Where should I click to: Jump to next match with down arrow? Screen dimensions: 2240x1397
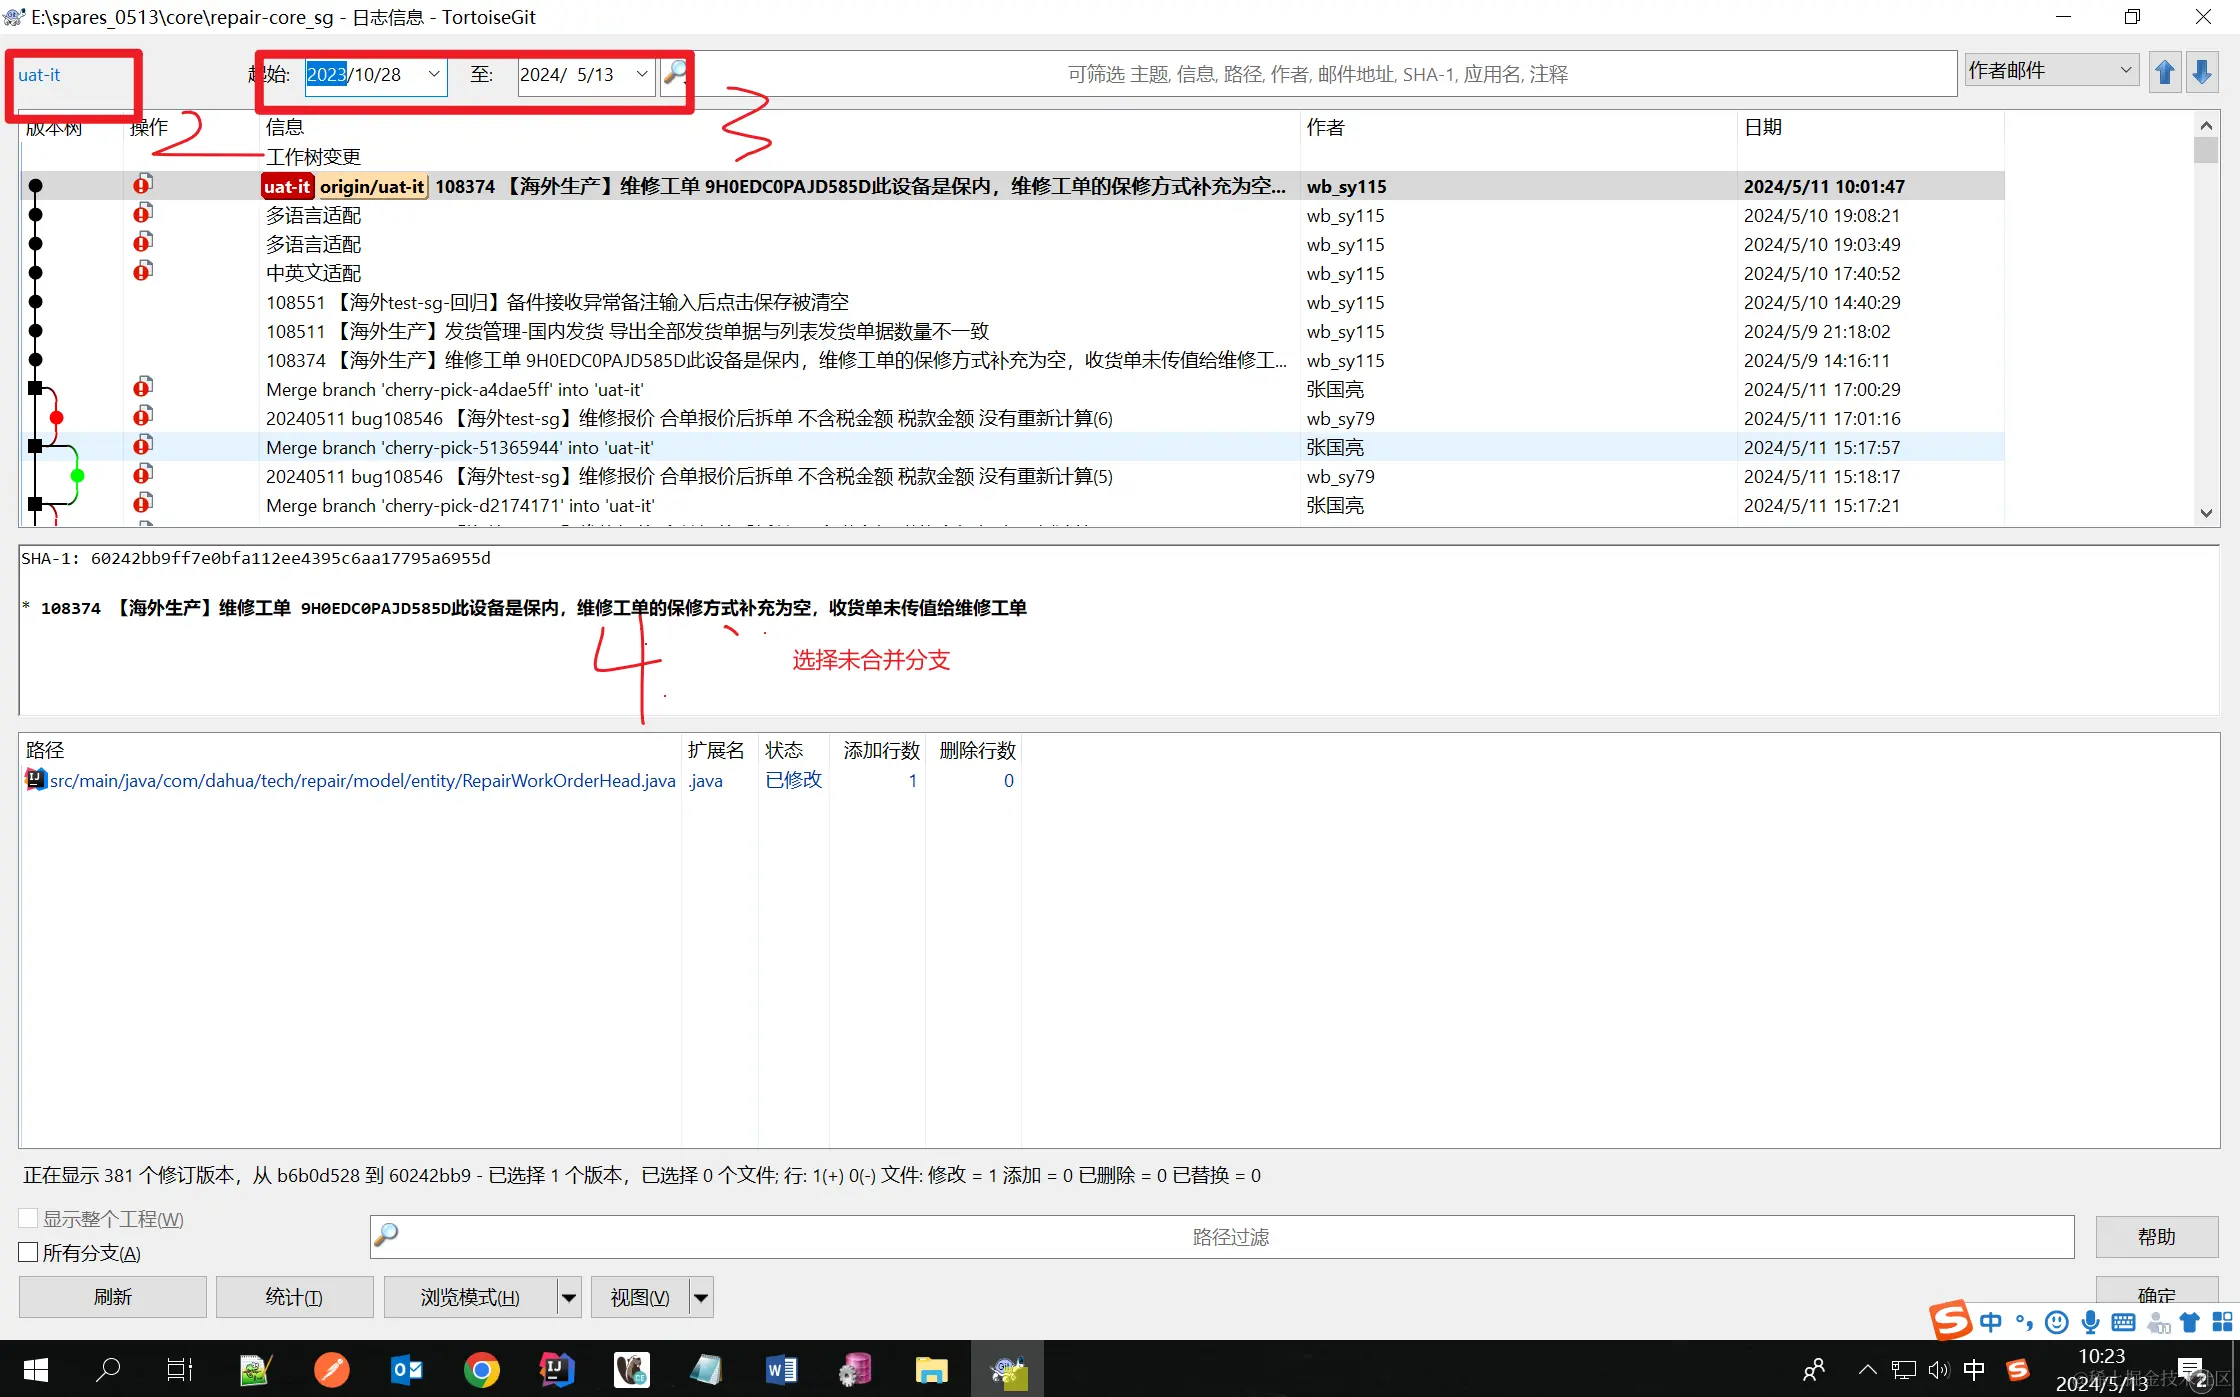tap(2202, 73)
